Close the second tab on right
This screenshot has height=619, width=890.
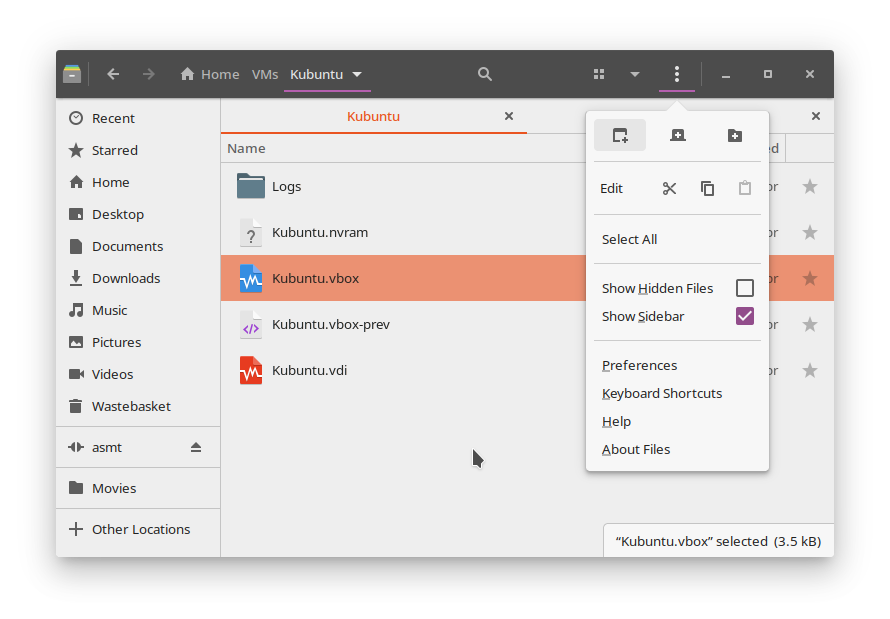point(816,116)
